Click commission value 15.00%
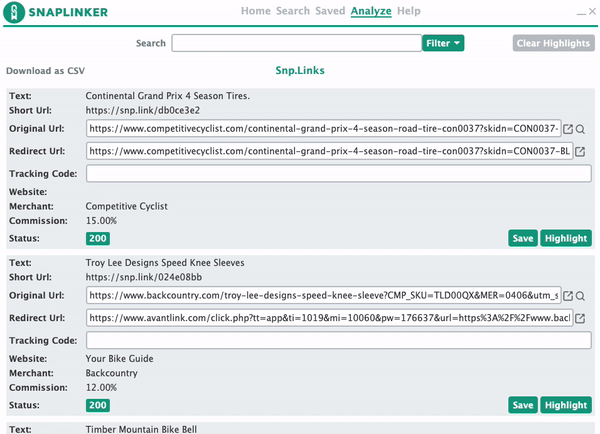Image resolution: width=600 pixels, height=434 pixels. tap(101, 221)
